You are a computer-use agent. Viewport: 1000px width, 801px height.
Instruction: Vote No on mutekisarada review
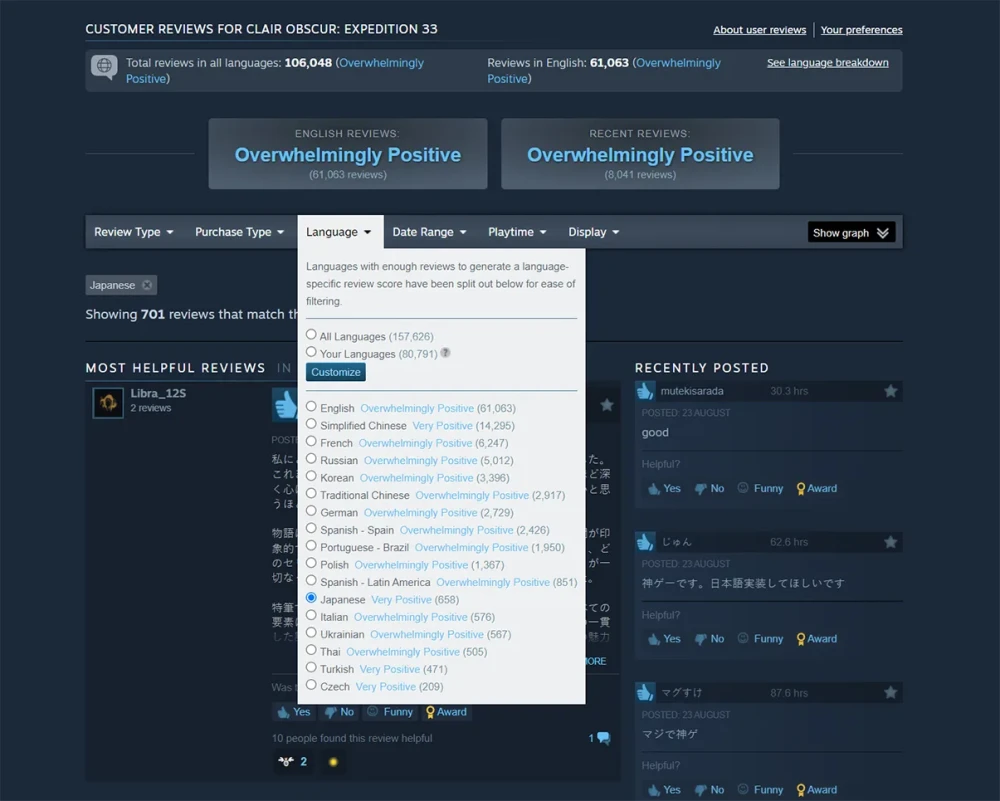709,489
